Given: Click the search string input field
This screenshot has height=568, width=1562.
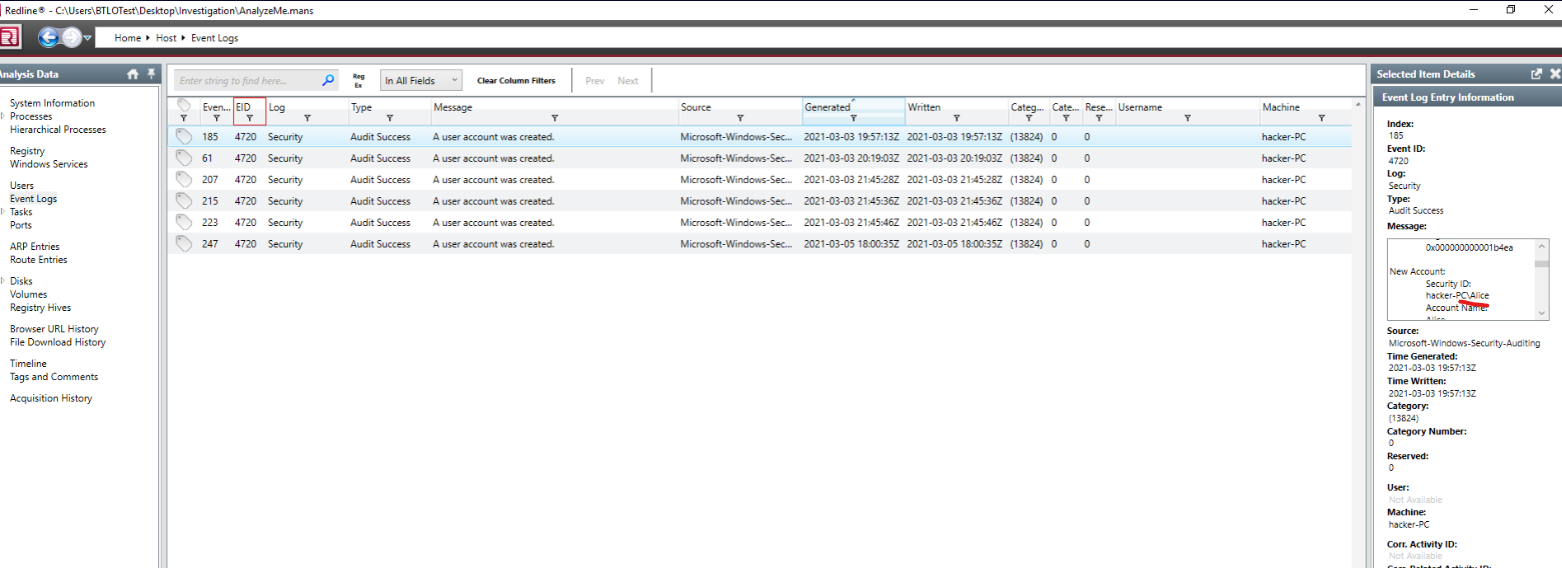Looking at the screenshot, I should pos(248,80).
